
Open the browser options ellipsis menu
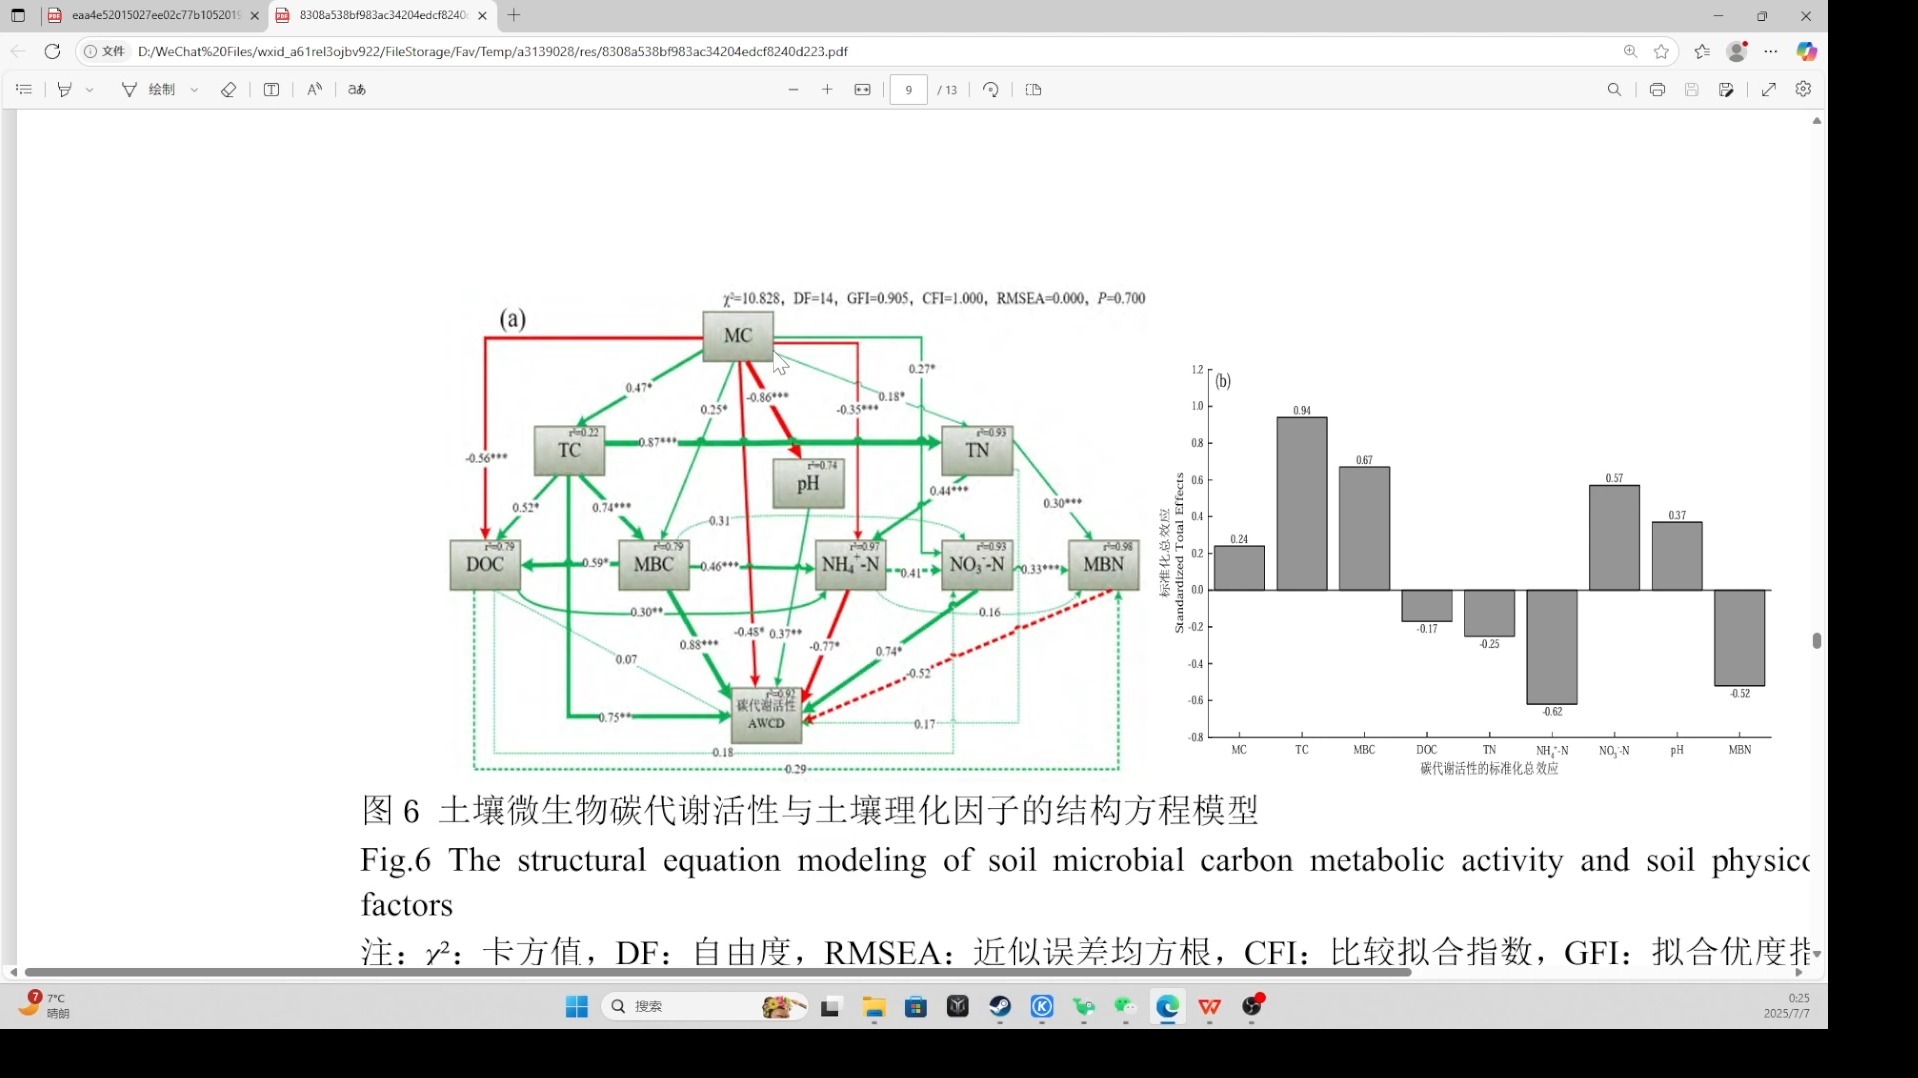(1770, 51)
